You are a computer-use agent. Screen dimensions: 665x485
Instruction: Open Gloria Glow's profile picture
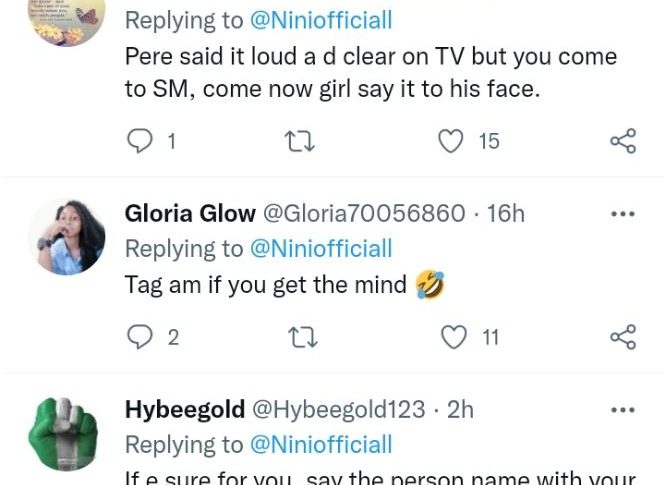point(66,236)
